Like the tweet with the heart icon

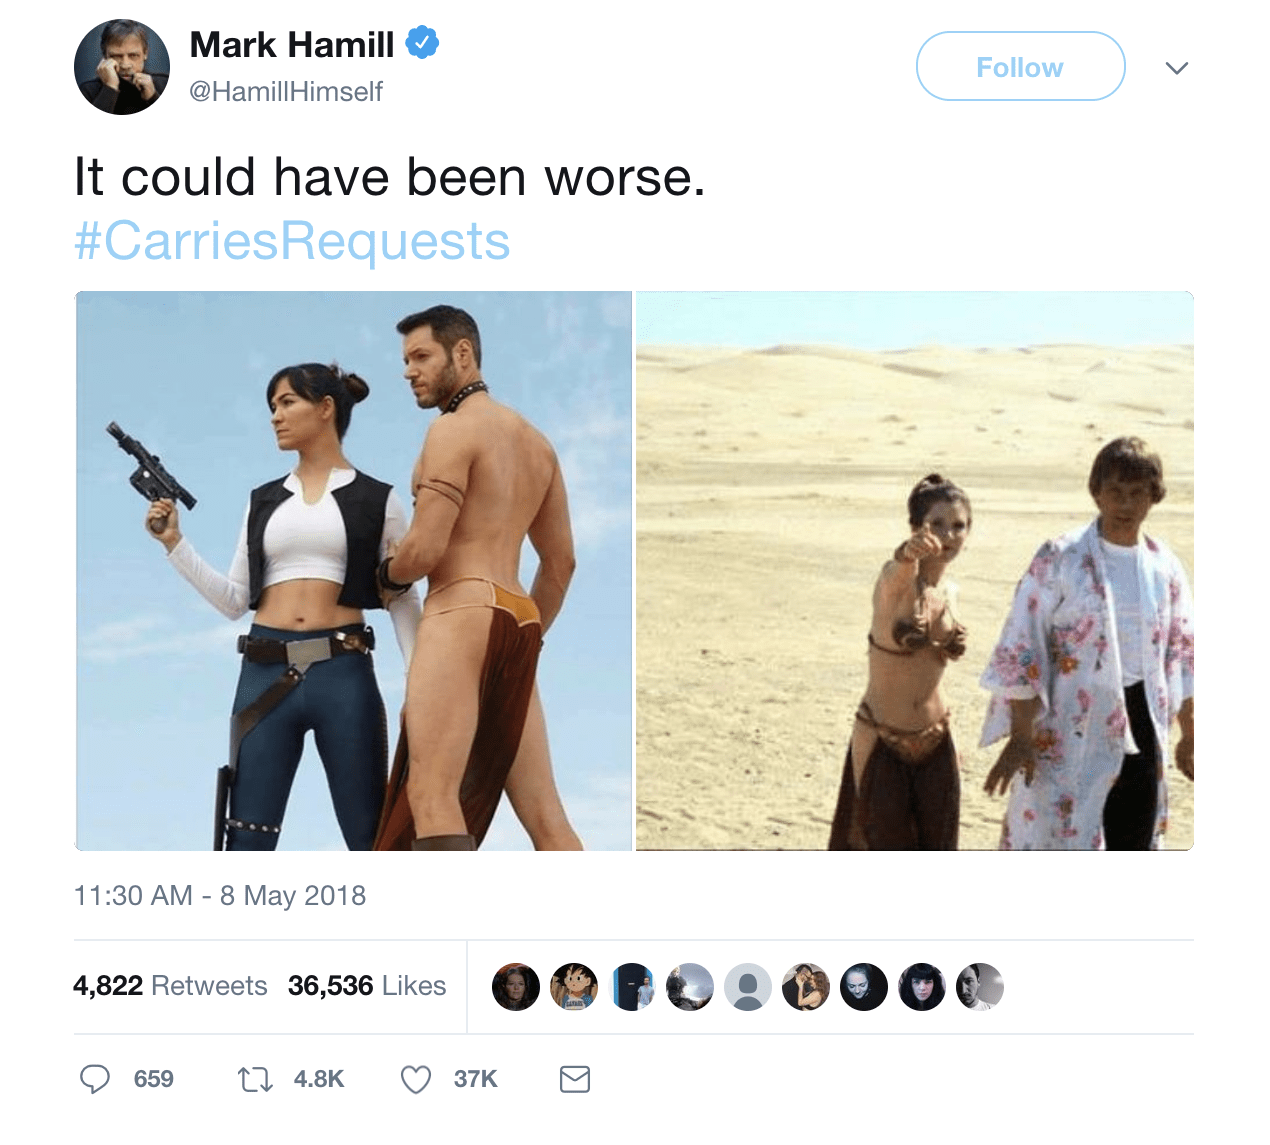pyautogui.click(x=416, y=1079)
